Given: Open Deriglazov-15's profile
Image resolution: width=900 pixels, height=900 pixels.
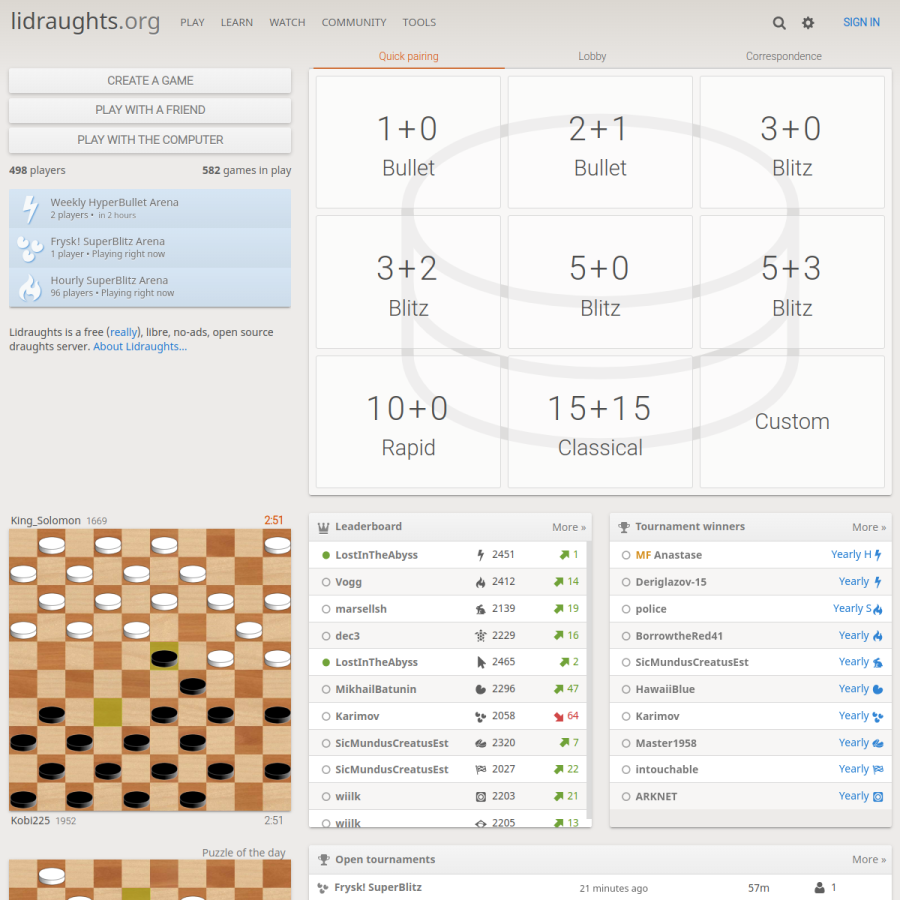Looking at the screenshot, I should (x=670, y=582).
